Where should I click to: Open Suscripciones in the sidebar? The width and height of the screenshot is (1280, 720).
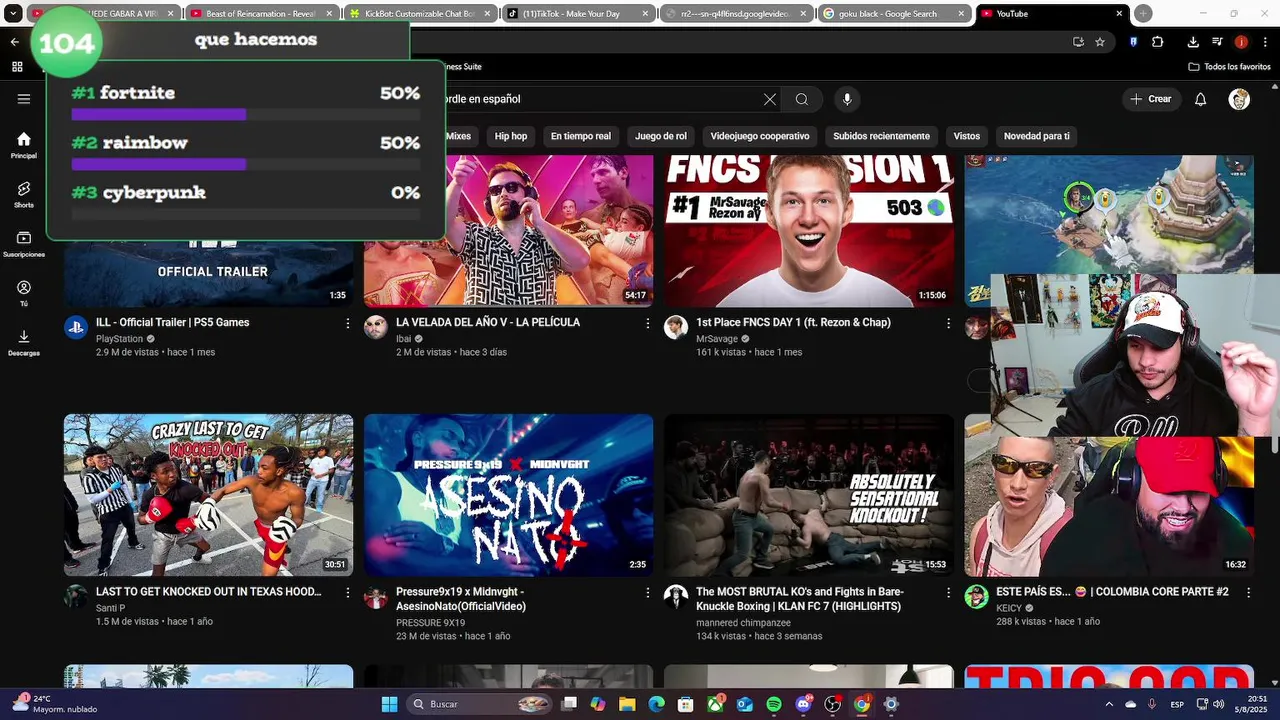(24, 244)
